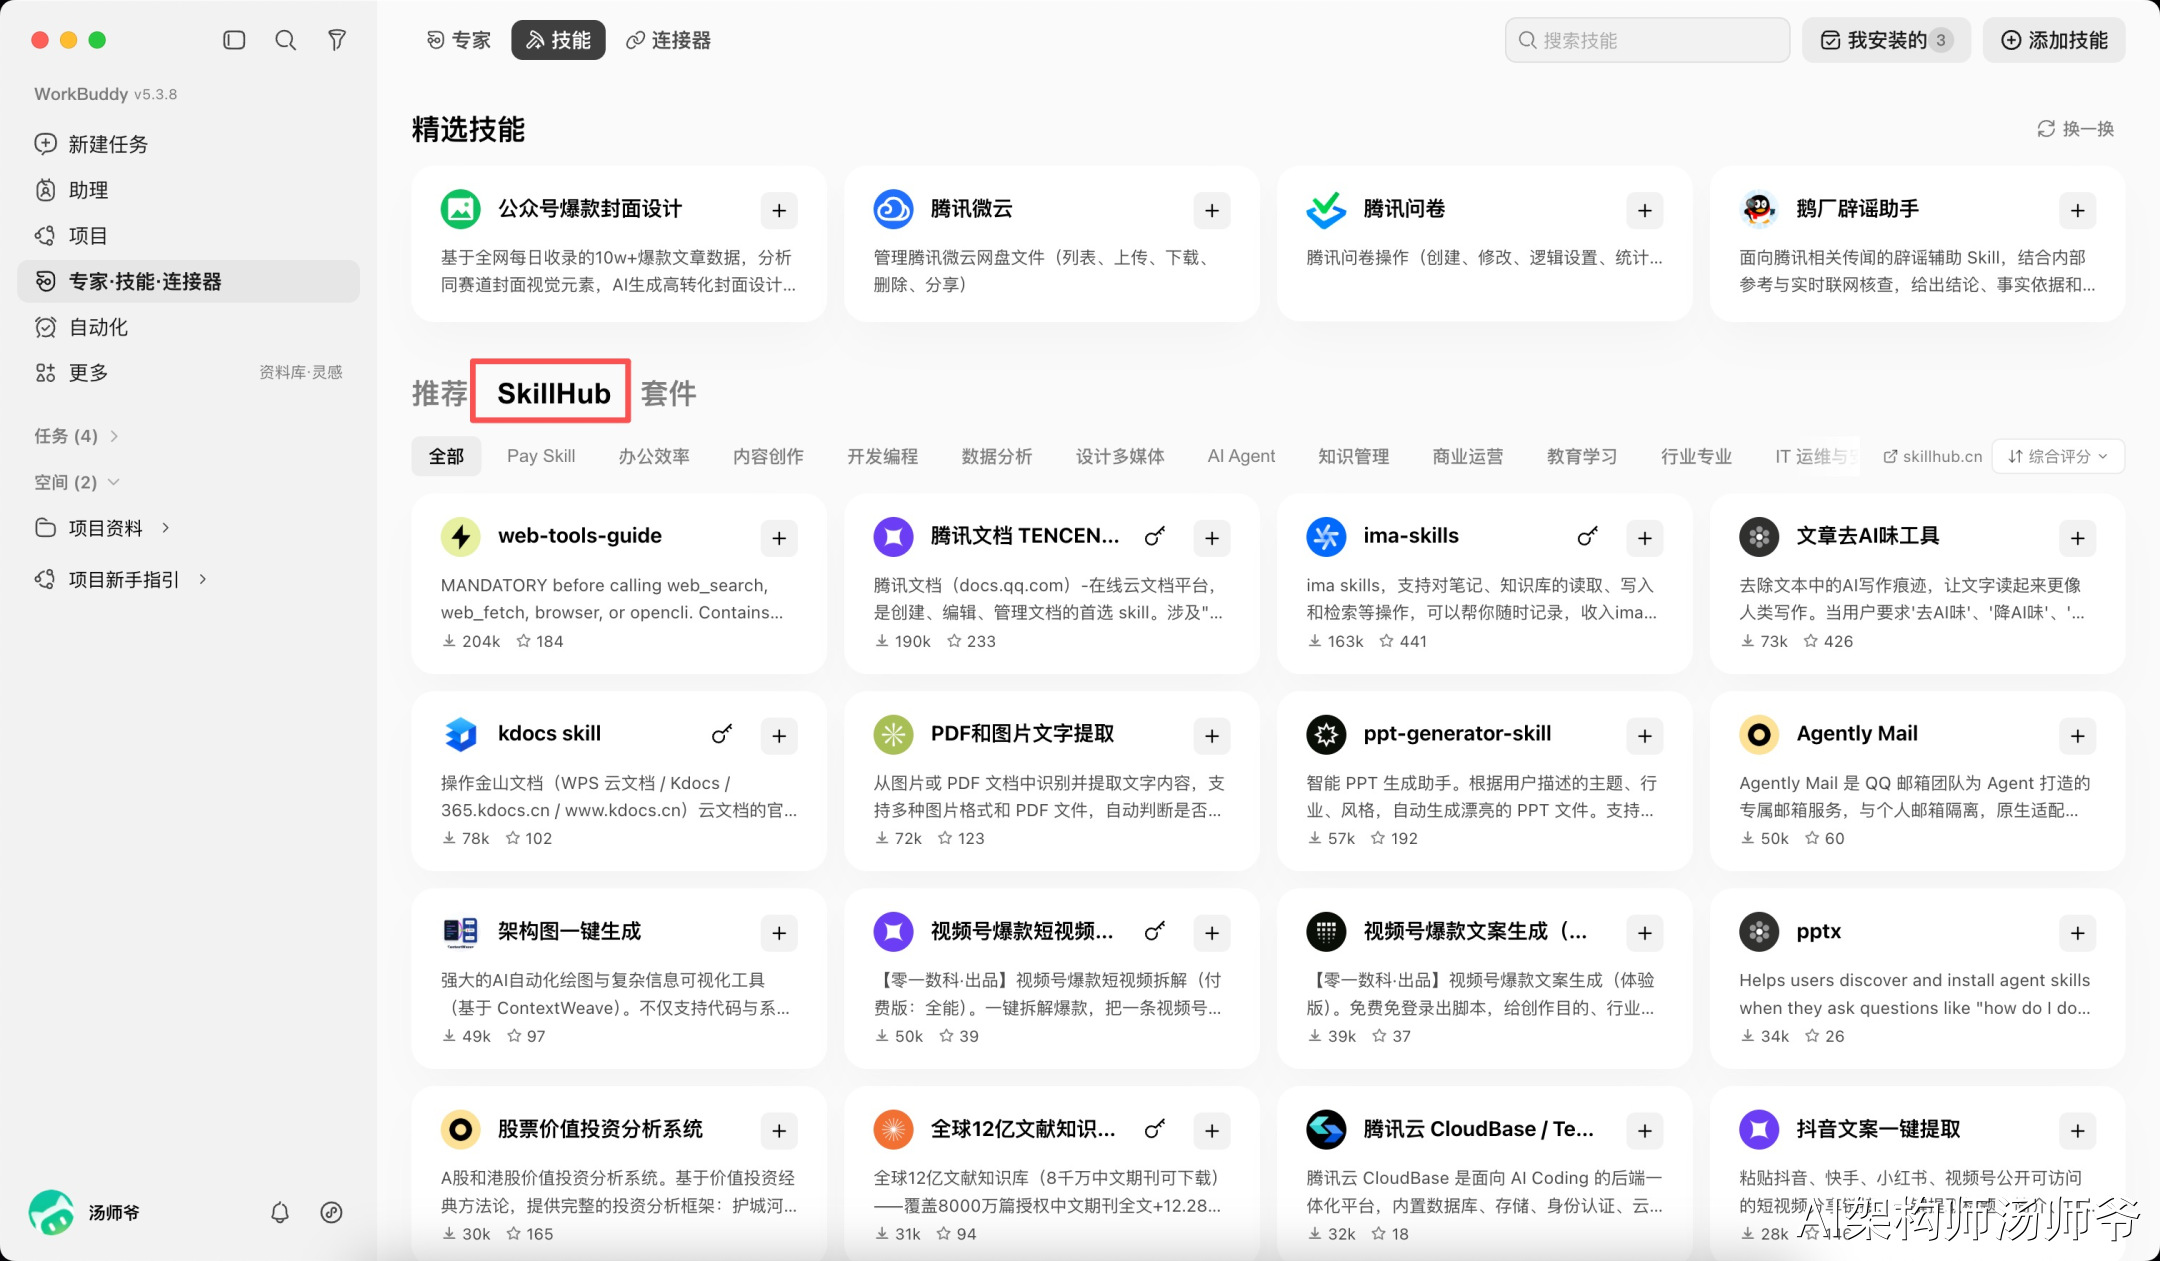Screen dimensions: 2160x1261
Task: Install 架构图一键生成 via plus icon
Action: pyautogui.click(x=779, y=933)
